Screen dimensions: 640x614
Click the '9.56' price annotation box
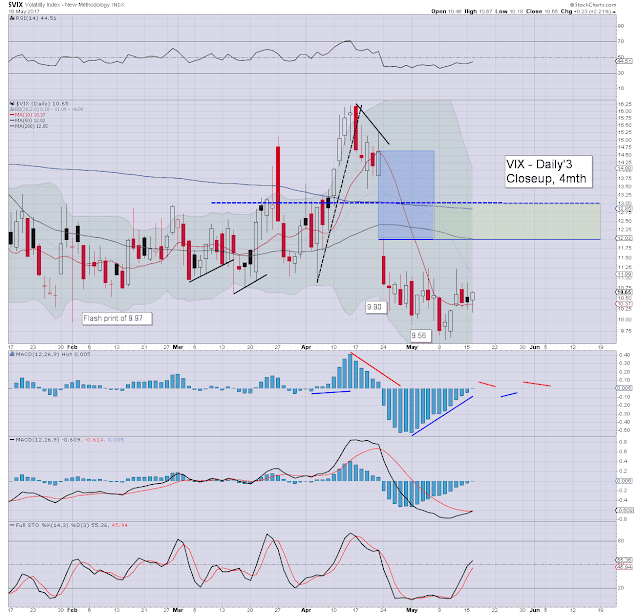pyautogui.click(x=420, y=336)
